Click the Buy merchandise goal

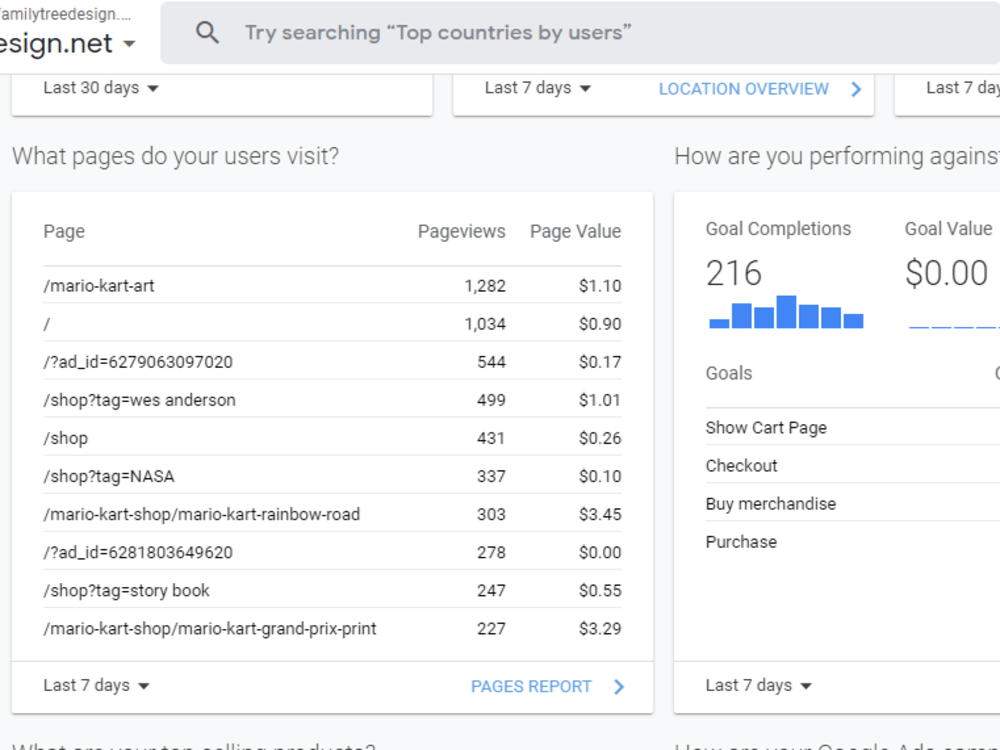click(770, 504)
